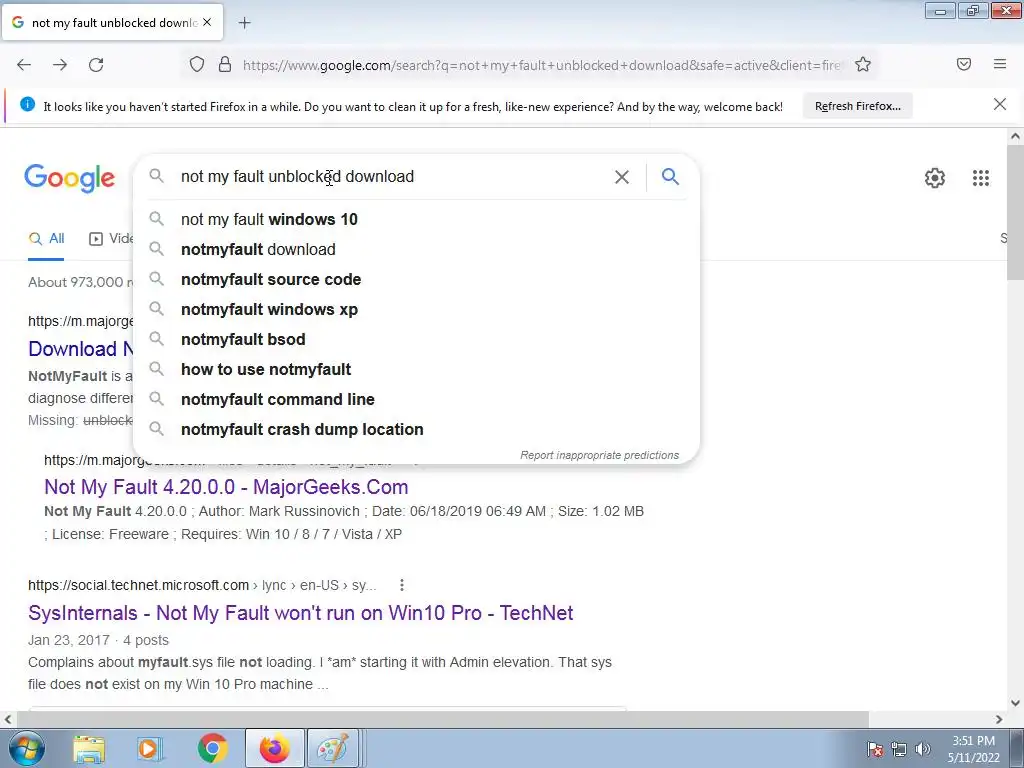Switch to Firefox taskbar button

[x=275, y=748]
